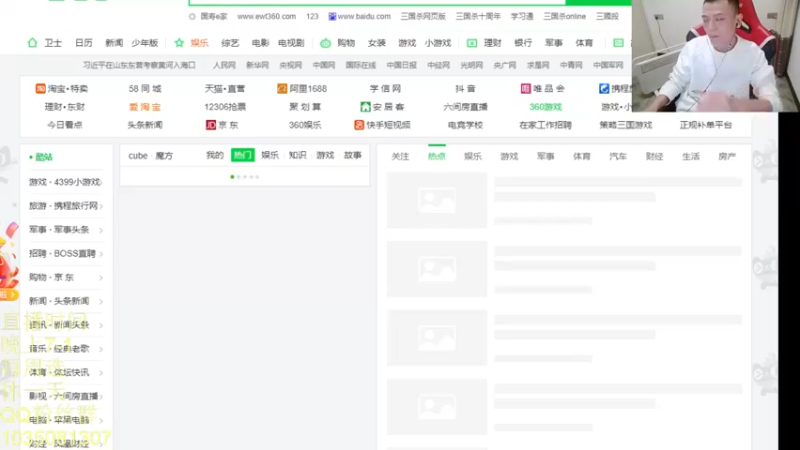The image size is (800, 450).
Task: Open 游戏·4399小游戏 in the sidebar
Action: tap(65, 182)
